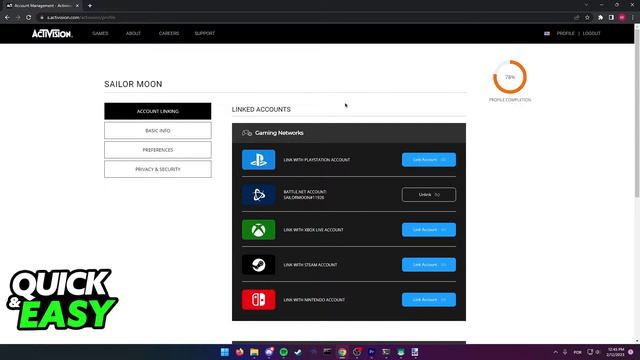640x360 pixels.
Task: Open the PROFILE link in header
Action: click(x=565, y=33)
